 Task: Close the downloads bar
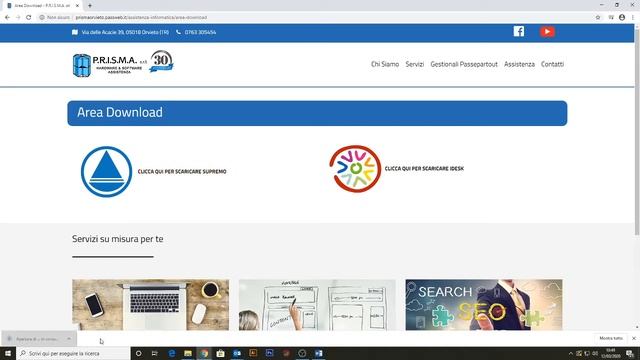(634, 338)
